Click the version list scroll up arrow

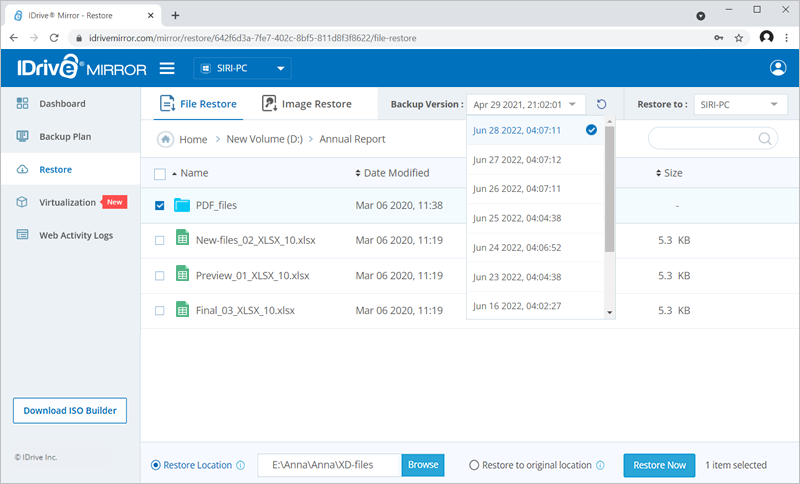tap(609, 121)
